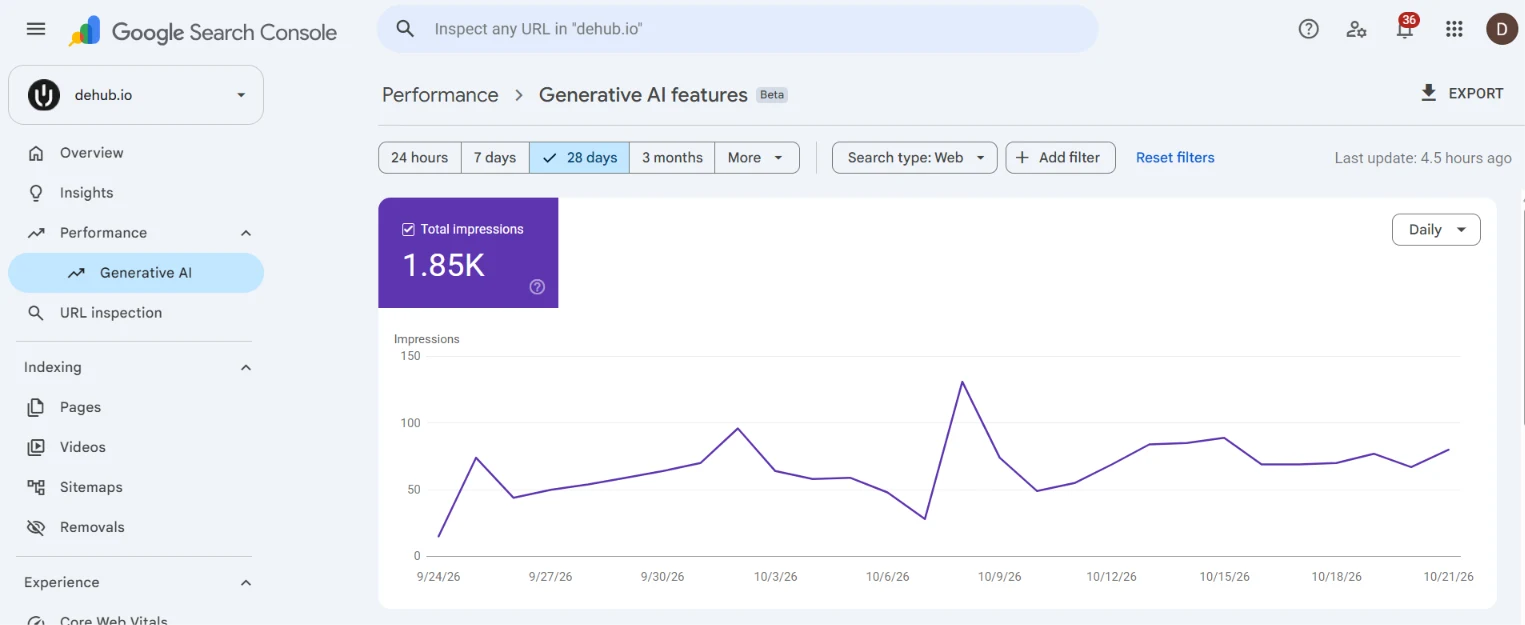1525x625 pixels.
Task: Click the 1.85K impressions value
Action: coord(444,265)
